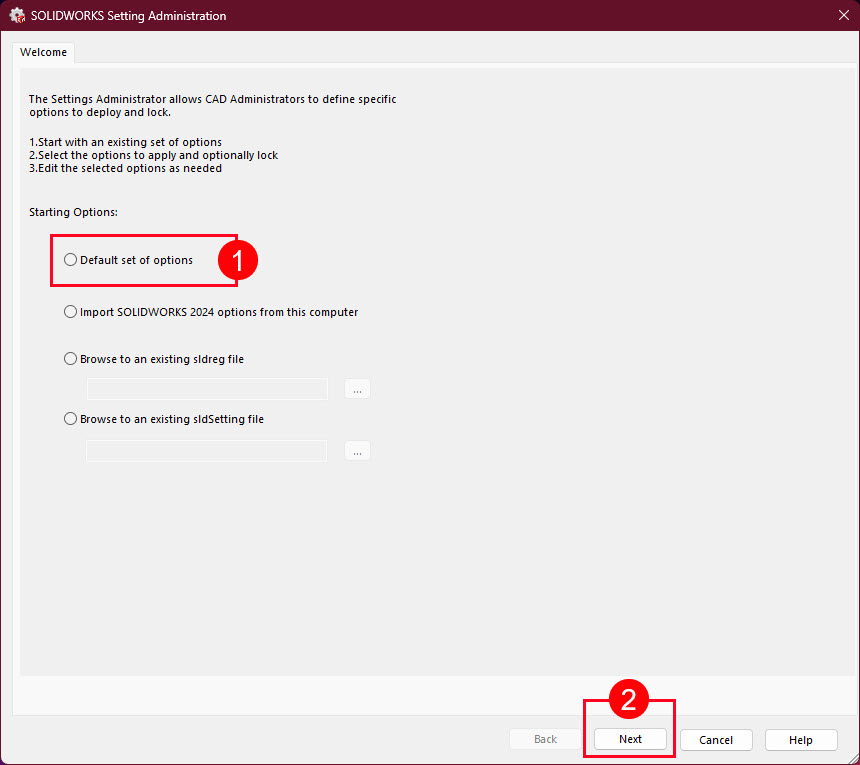Open Help for Settings Administrator
Screen dimensions: 860x765
[x=801, y=740]
